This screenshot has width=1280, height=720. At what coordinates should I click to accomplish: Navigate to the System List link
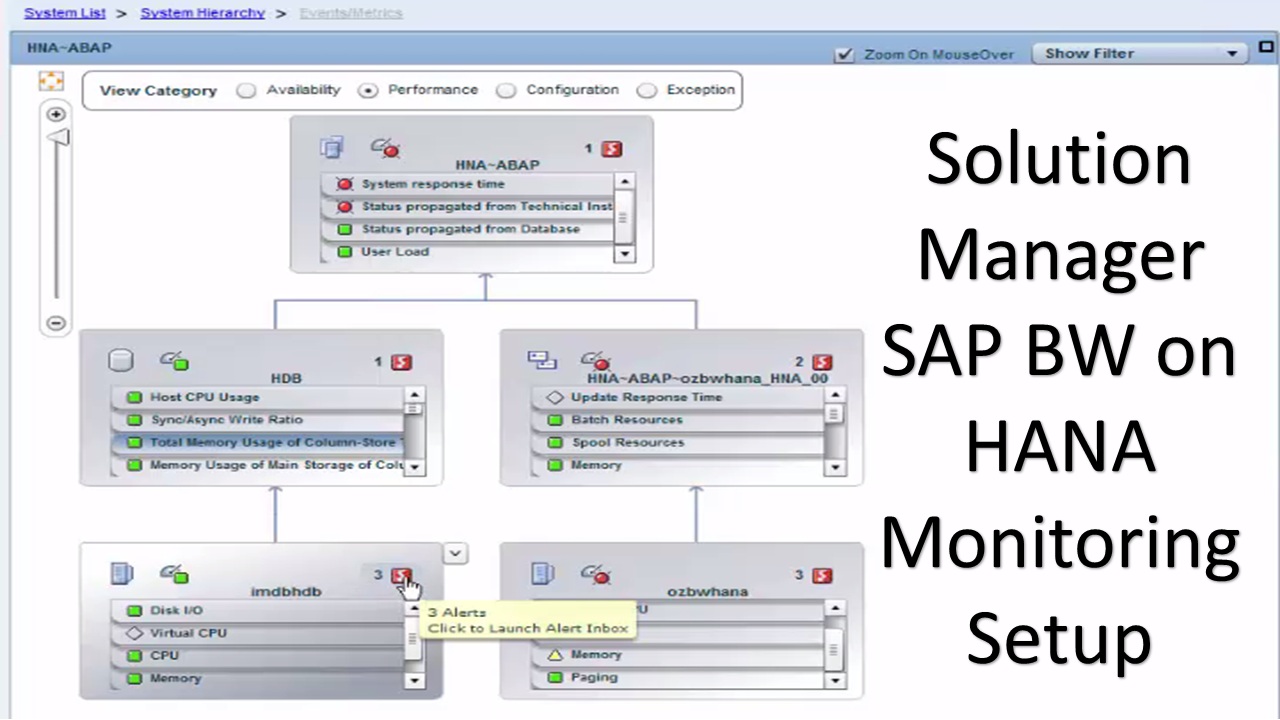pyautogui.click(x=64, y=12)
